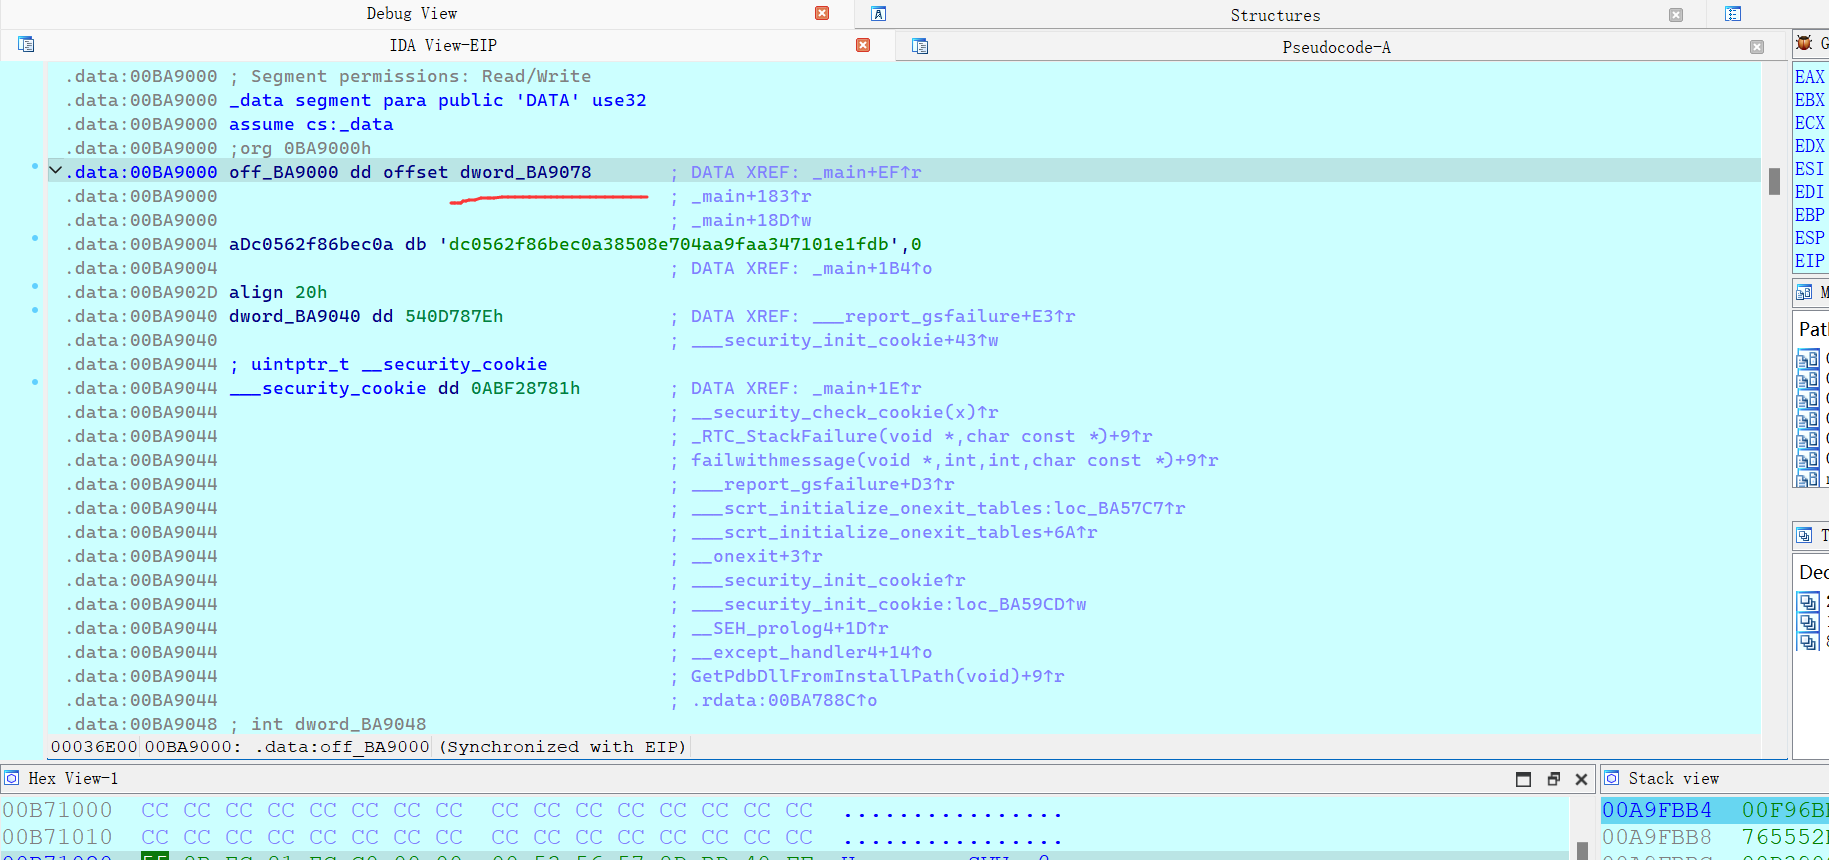This screenshot has width=1829, height=860.
Task: Follow xref ___security_init_cookie+43↑w
Action: [845, 340]
